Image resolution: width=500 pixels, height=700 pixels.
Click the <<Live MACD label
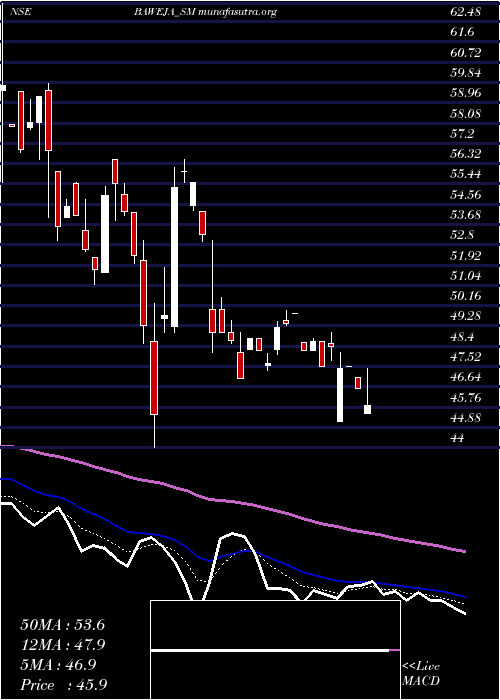pyautogui.click(x=421, y=674)
